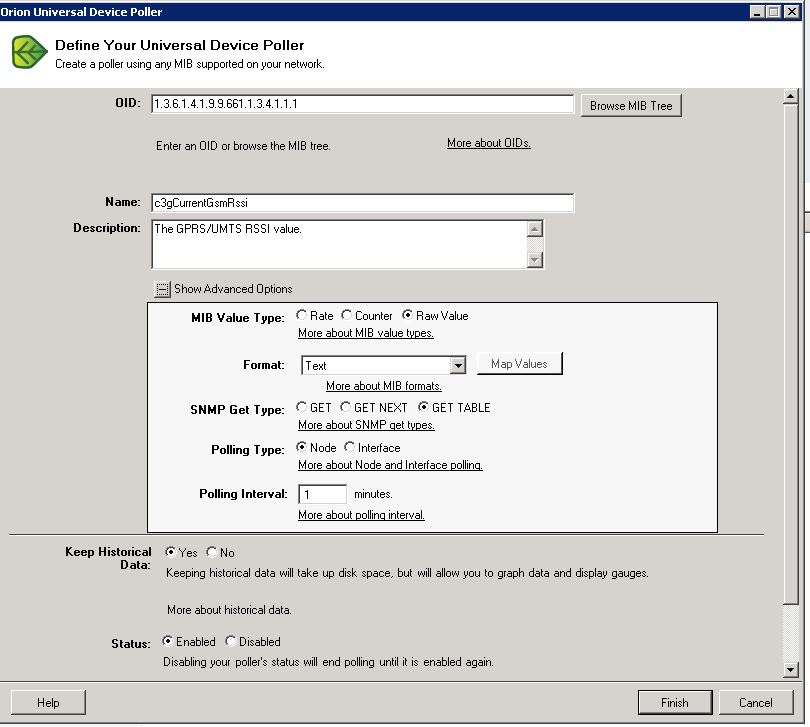Click into the OID input field
This screenshot has height=727, width=810.
click(x=363, y=104)
